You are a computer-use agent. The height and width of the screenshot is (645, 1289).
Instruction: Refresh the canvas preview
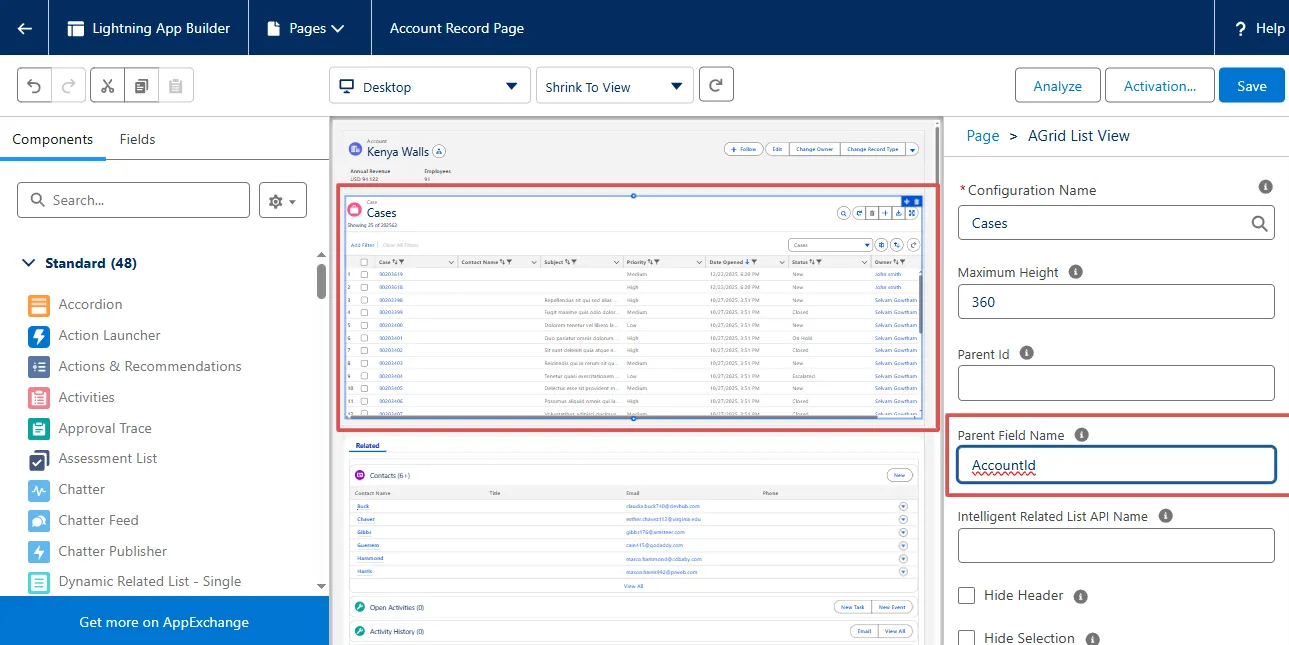716,86
